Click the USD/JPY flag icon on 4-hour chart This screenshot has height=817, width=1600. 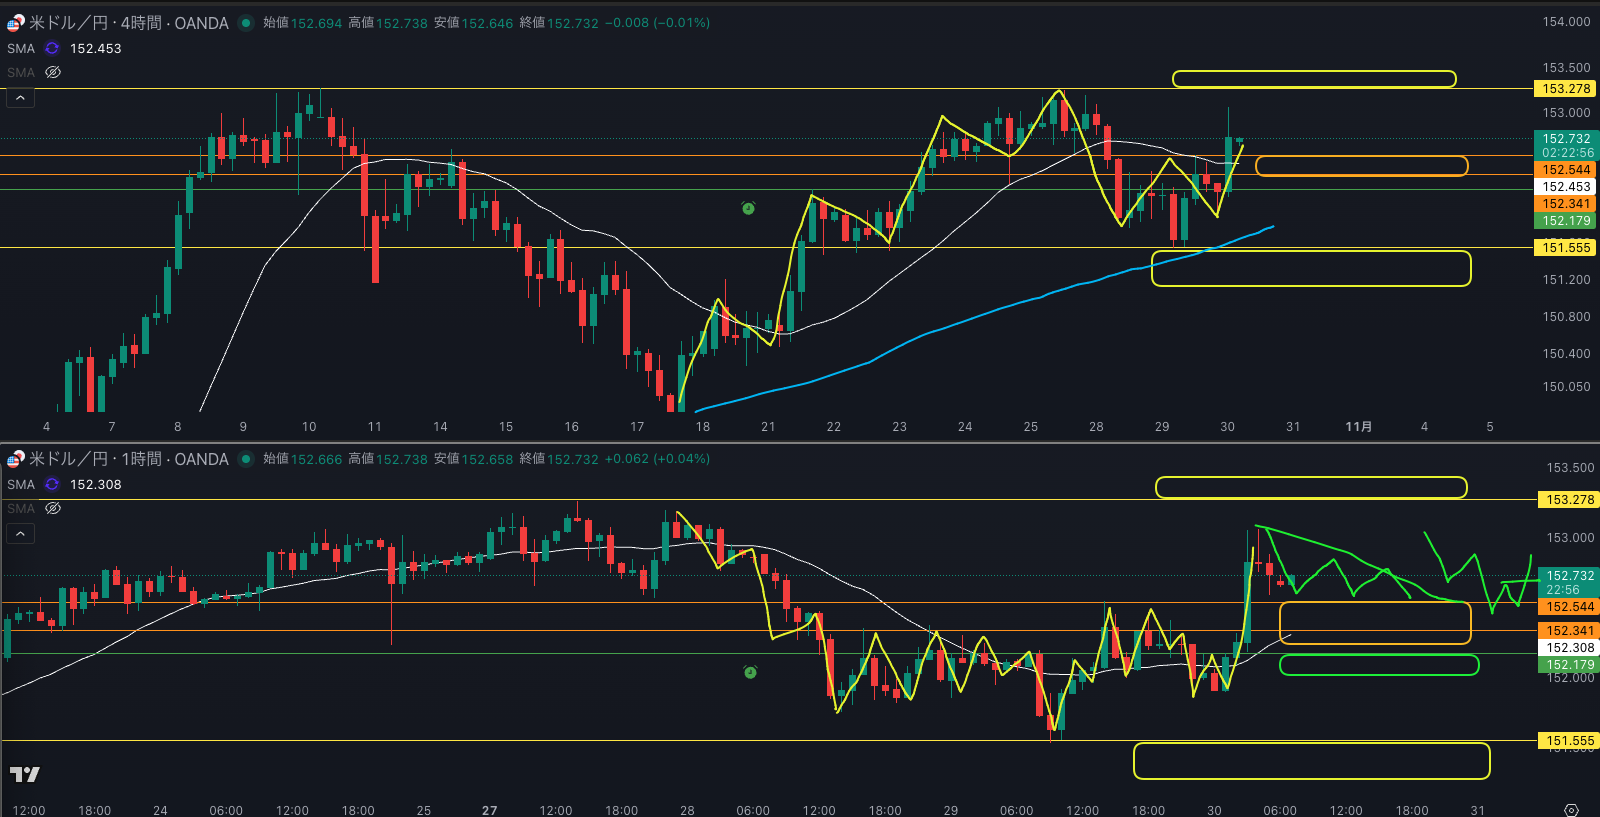(15, 23)
